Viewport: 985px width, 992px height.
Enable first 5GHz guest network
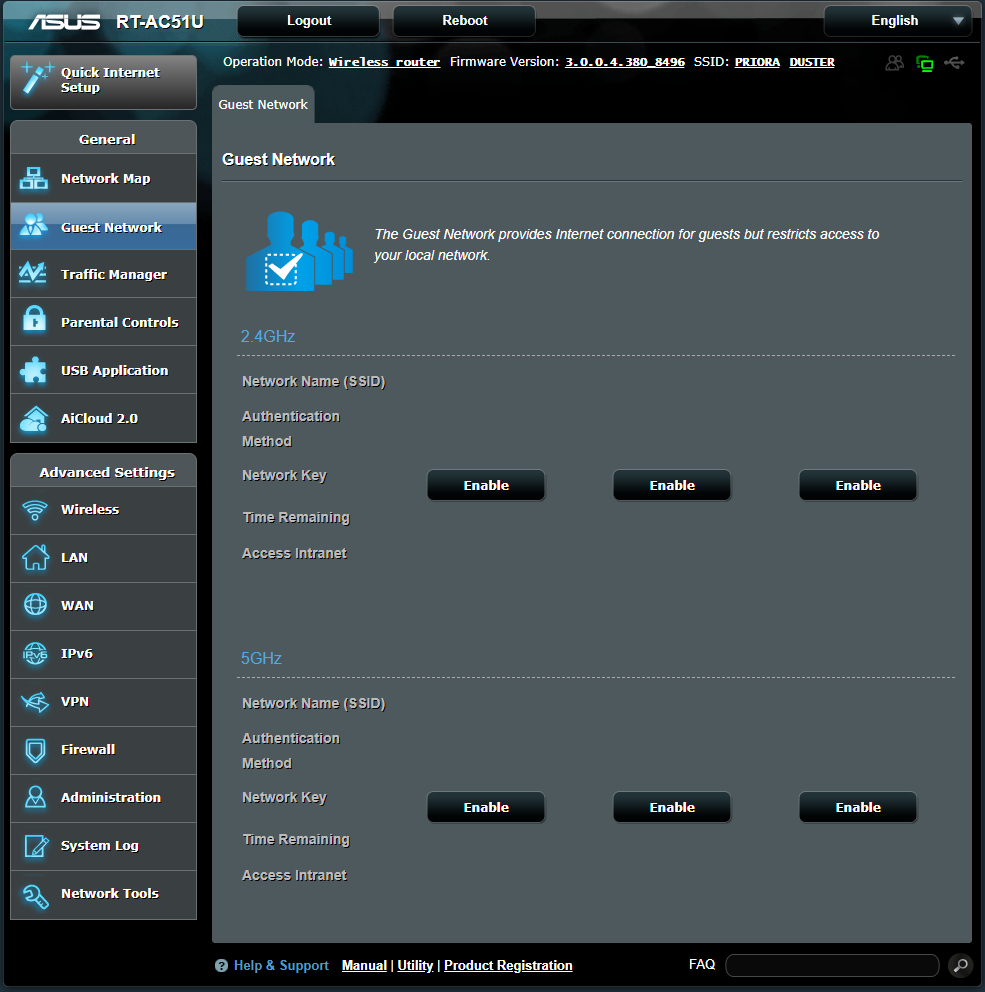(486, 807)
